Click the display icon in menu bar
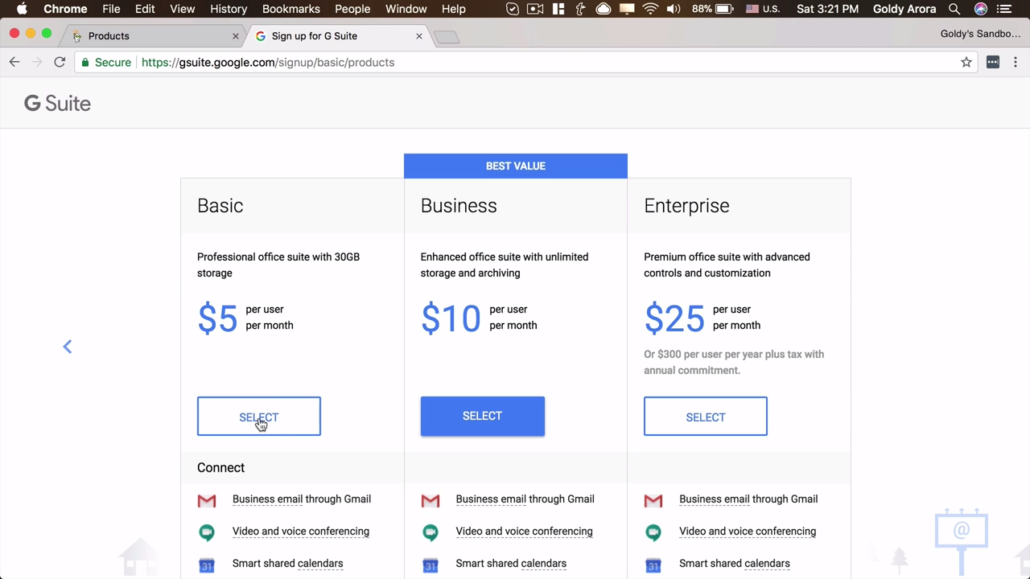Image resolution: width=1030 pixels, height=579 pixels. click(627, 9)
